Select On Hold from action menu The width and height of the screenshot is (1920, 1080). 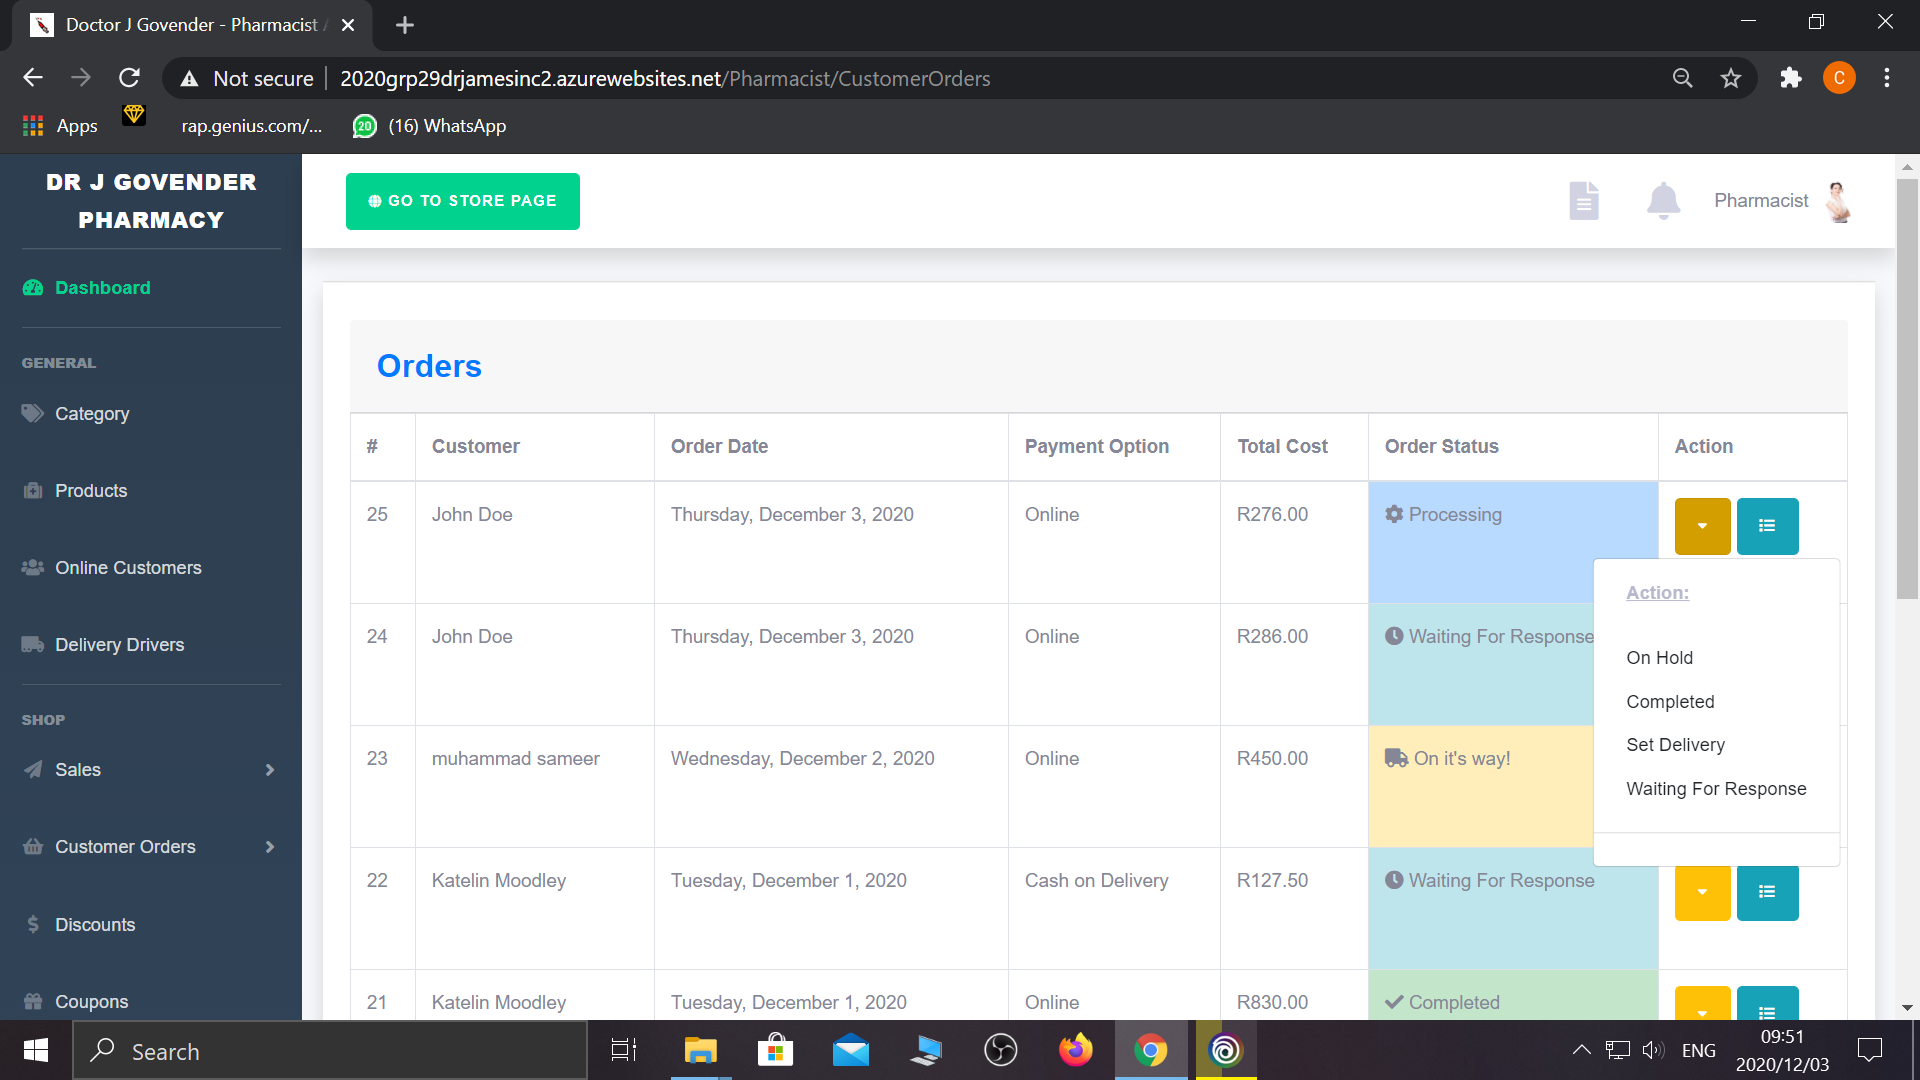1659,658
